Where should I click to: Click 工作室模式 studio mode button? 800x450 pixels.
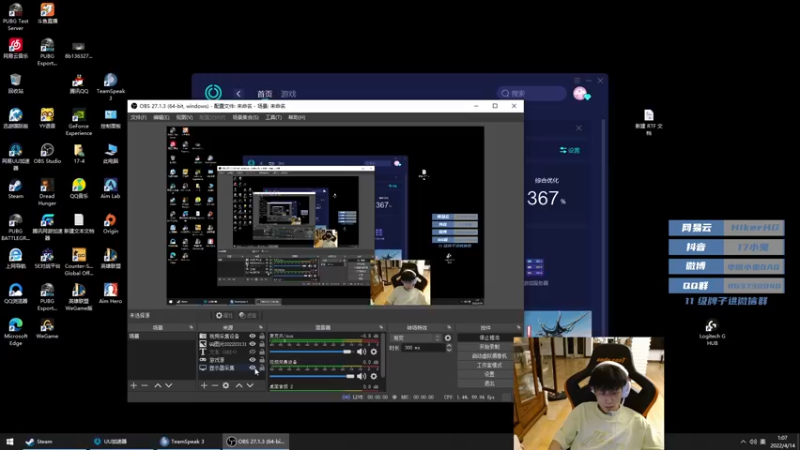tap(489, 365)
